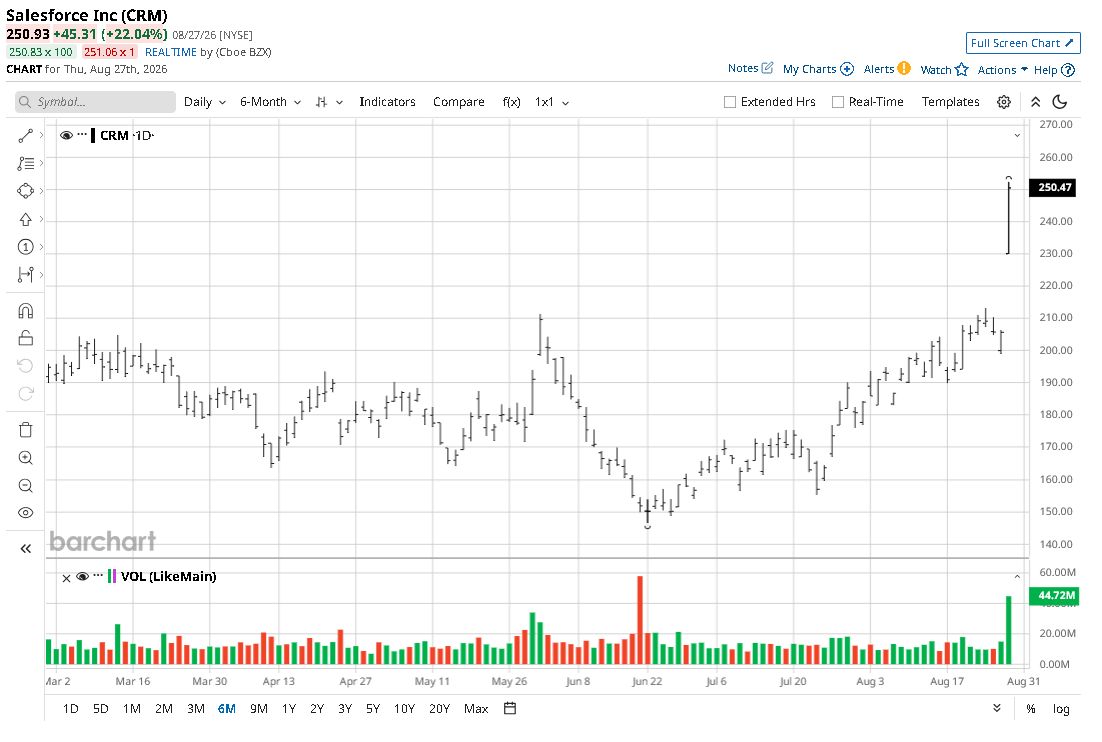Choose the arrow marker tool
This screenshot has height=742, width=1102.
pos(25,219)
